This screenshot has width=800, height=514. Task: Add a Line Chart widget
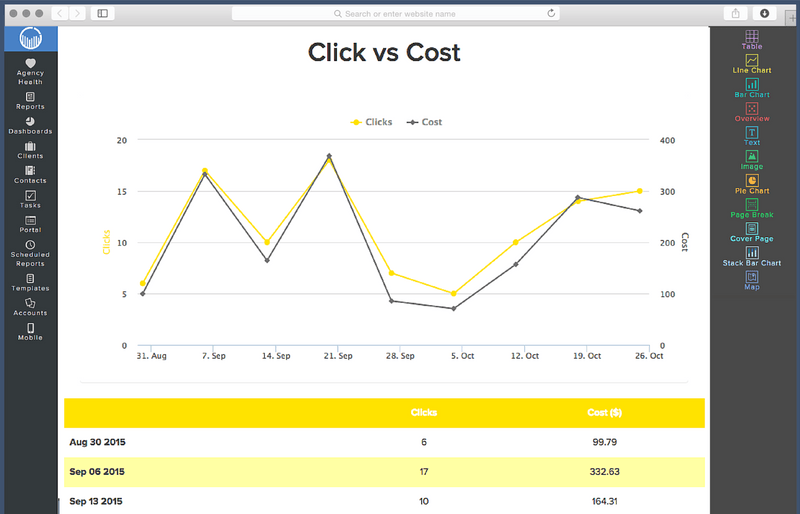752,64
